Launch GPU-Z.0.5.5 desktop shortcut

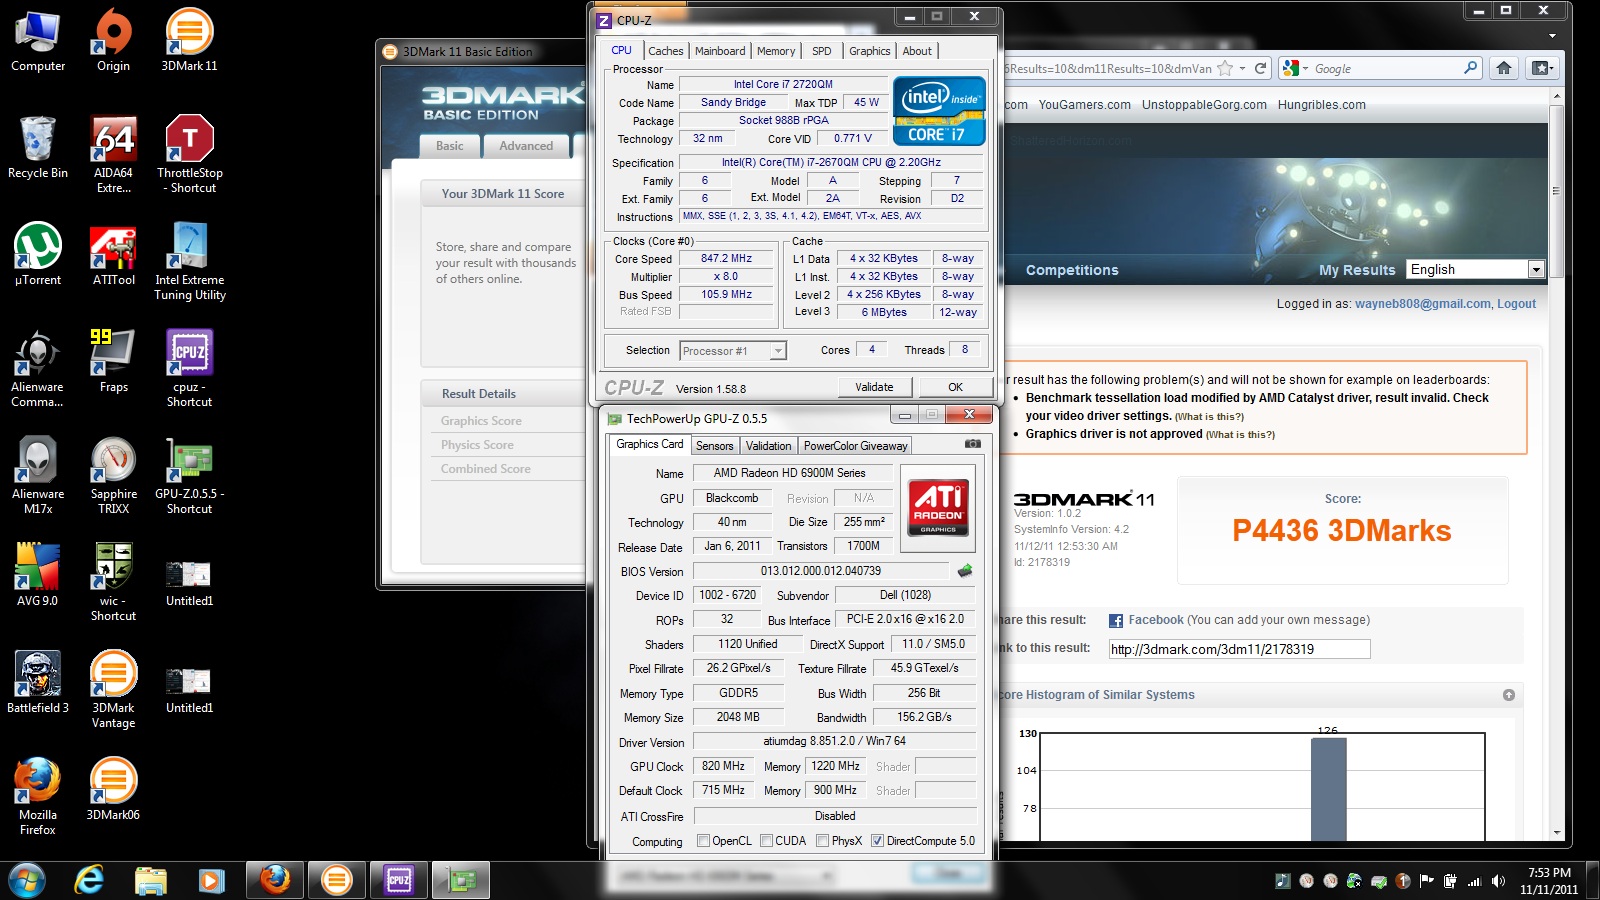pos(189,475)
